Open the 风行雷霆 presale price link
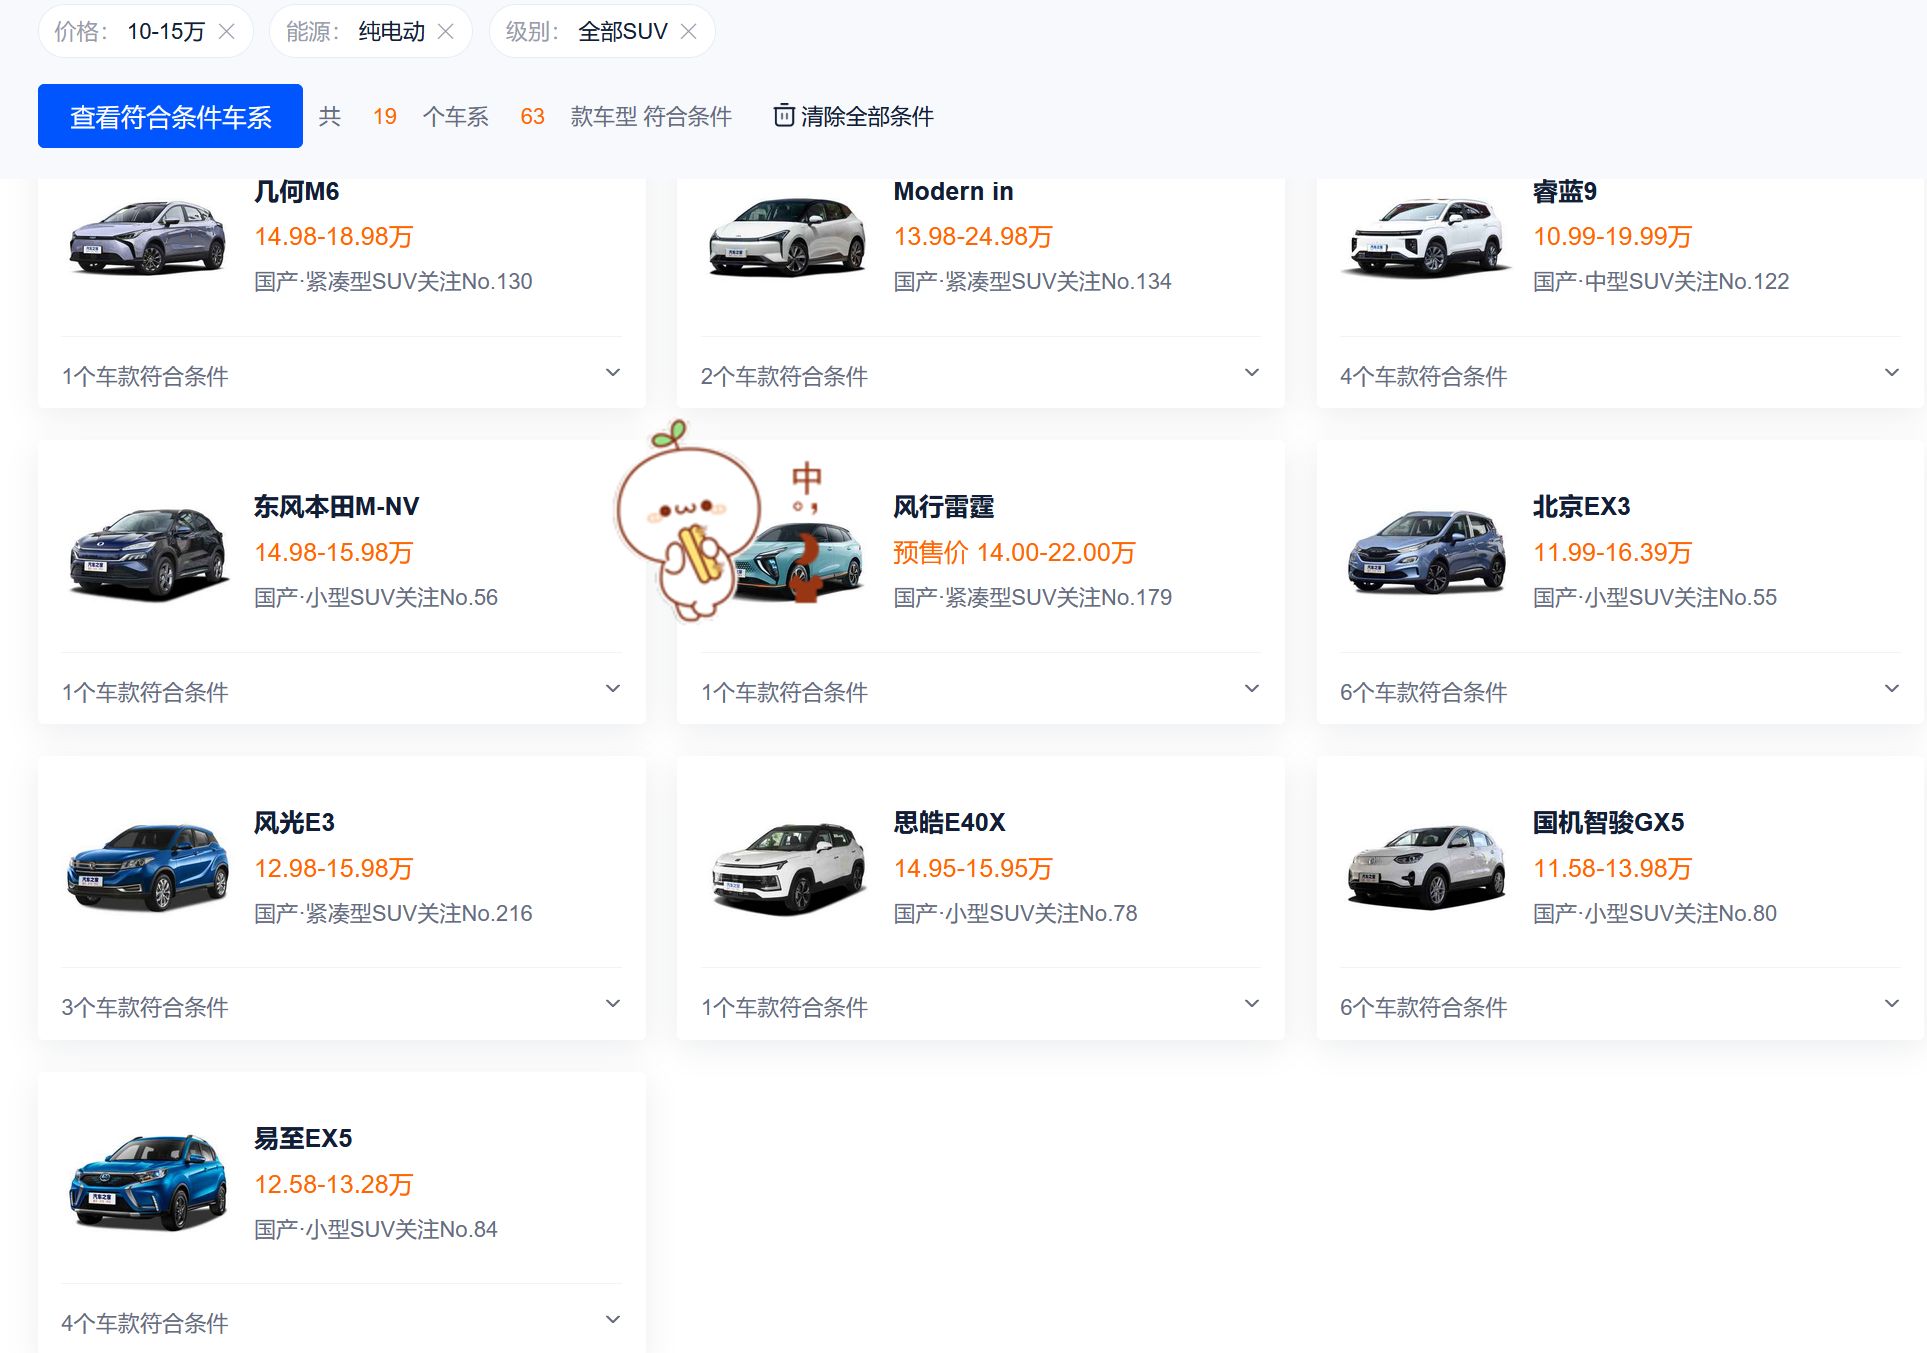Image resolution: width=1927 pixels, height=1353 pixels. click(1013, 552)
